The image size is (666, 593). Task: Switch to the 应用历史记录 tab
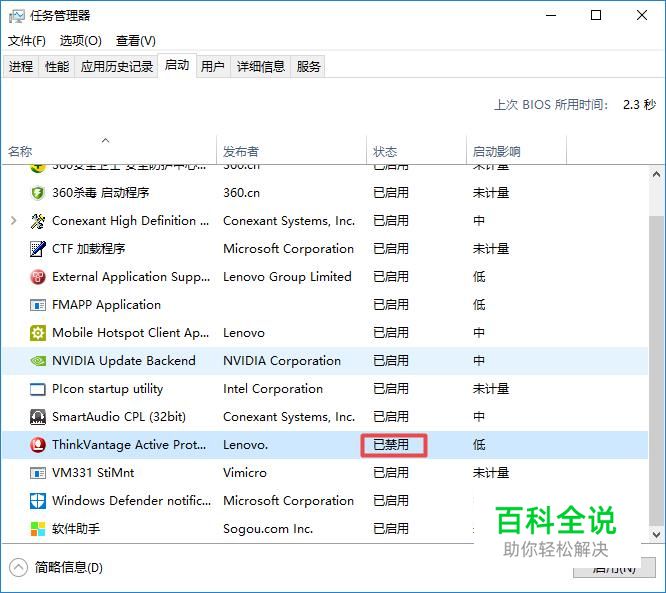117,66
